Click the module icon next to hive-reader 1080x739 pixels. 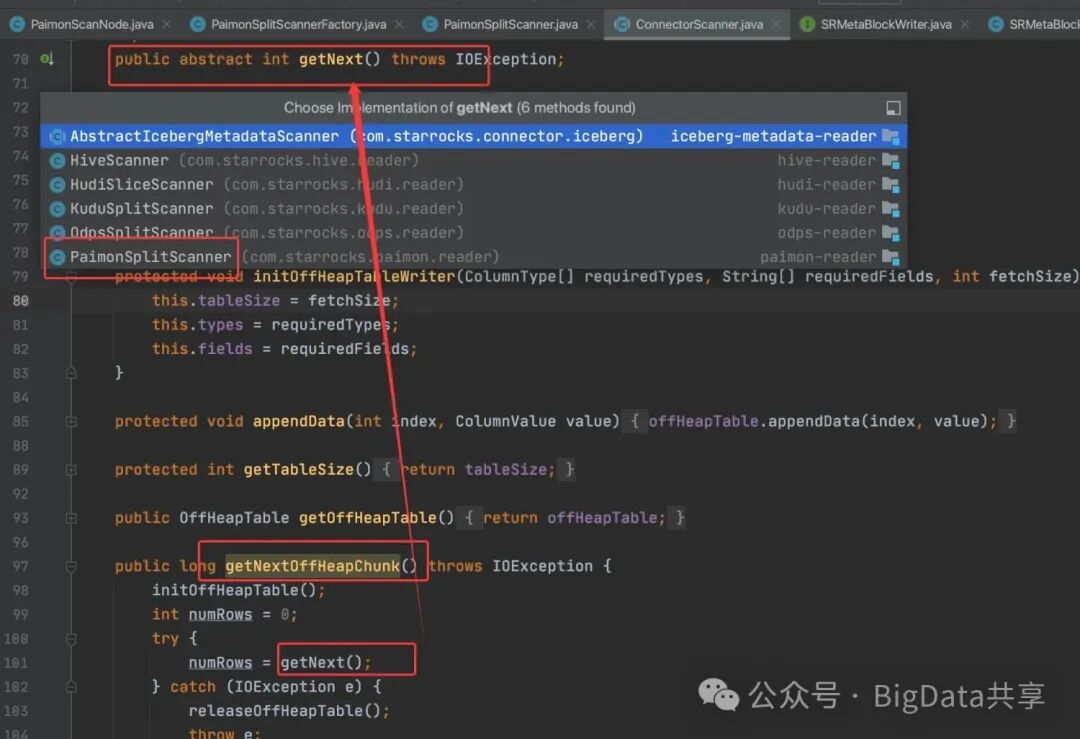coord(891,160)
